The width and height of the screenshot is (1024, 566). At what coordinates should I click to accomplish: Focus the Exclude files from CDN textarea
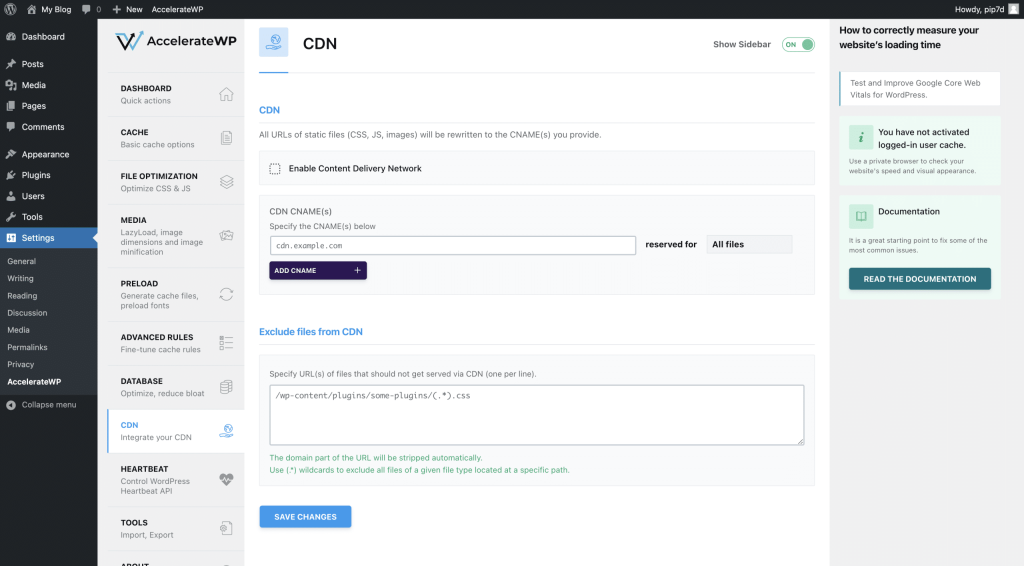pos(537,415)
